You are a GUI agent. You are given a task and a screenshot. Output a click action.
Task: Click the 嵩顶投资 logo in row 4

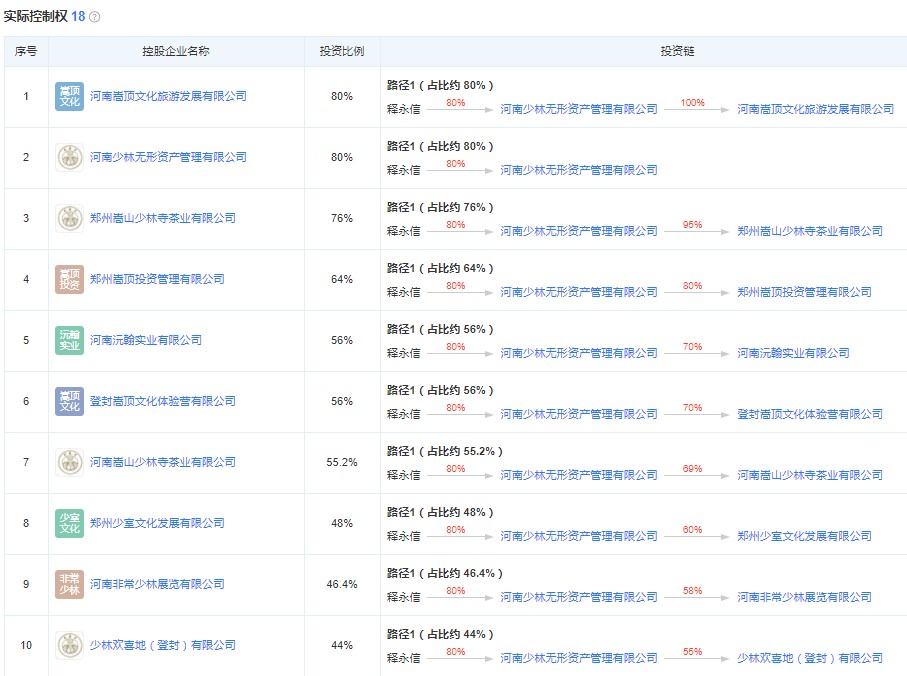pos(69,279)
